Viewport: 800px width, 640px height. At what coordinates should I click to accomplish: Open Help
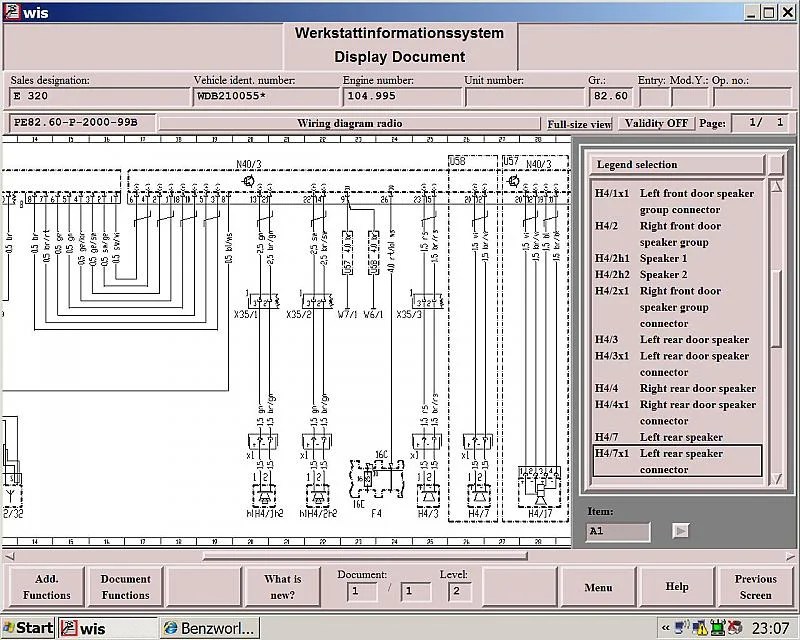(x=677, y=587)
